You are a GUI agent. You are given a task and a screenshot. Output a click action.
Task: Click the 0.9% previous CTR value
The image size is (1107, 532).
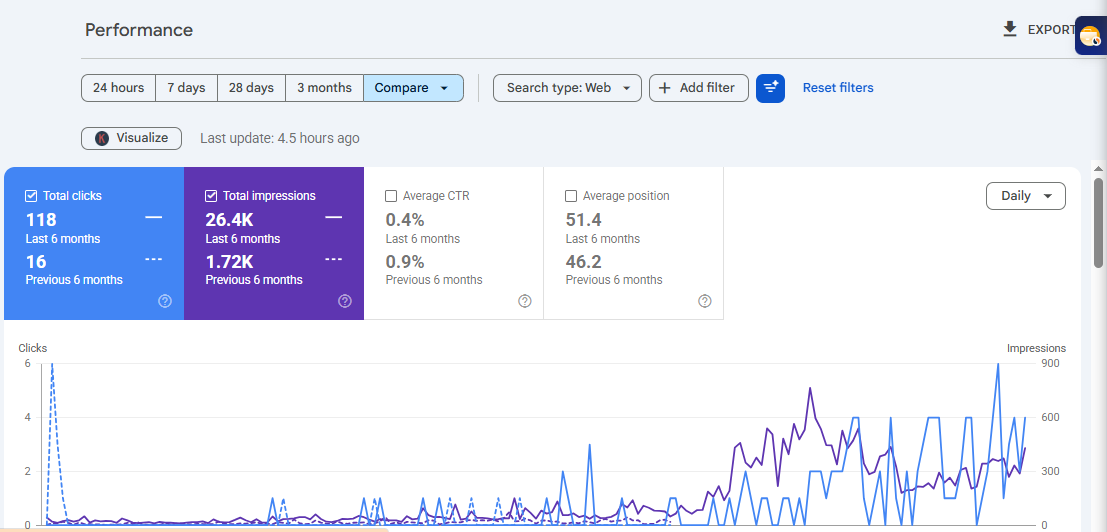click(x=405, y=262)
